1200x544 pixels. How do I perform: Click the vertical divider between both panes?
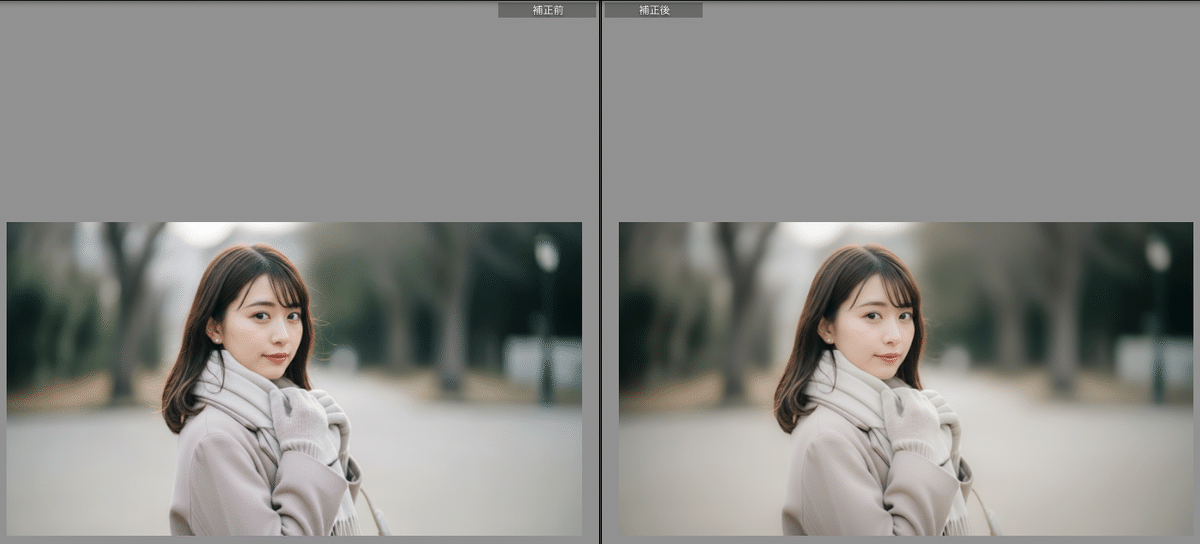[x=600, y=272]
